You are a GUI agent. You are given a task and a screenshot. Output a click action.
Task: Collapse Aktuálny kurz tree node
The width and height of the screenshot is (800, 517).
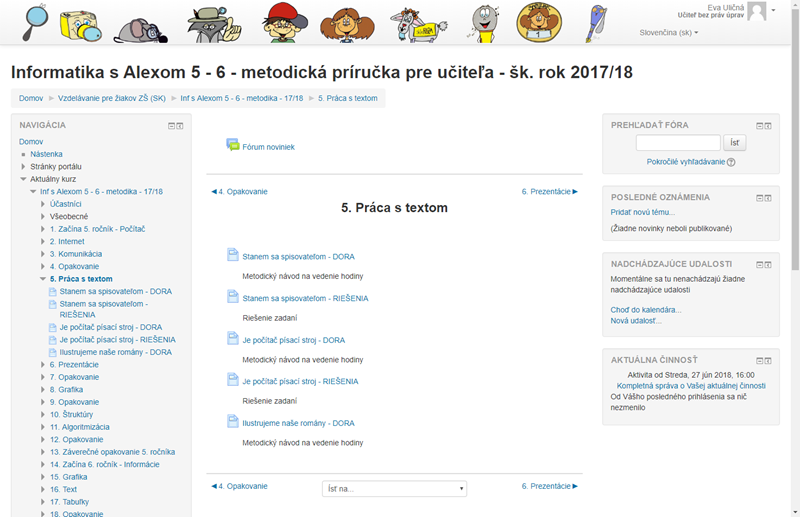click(23, 179)
